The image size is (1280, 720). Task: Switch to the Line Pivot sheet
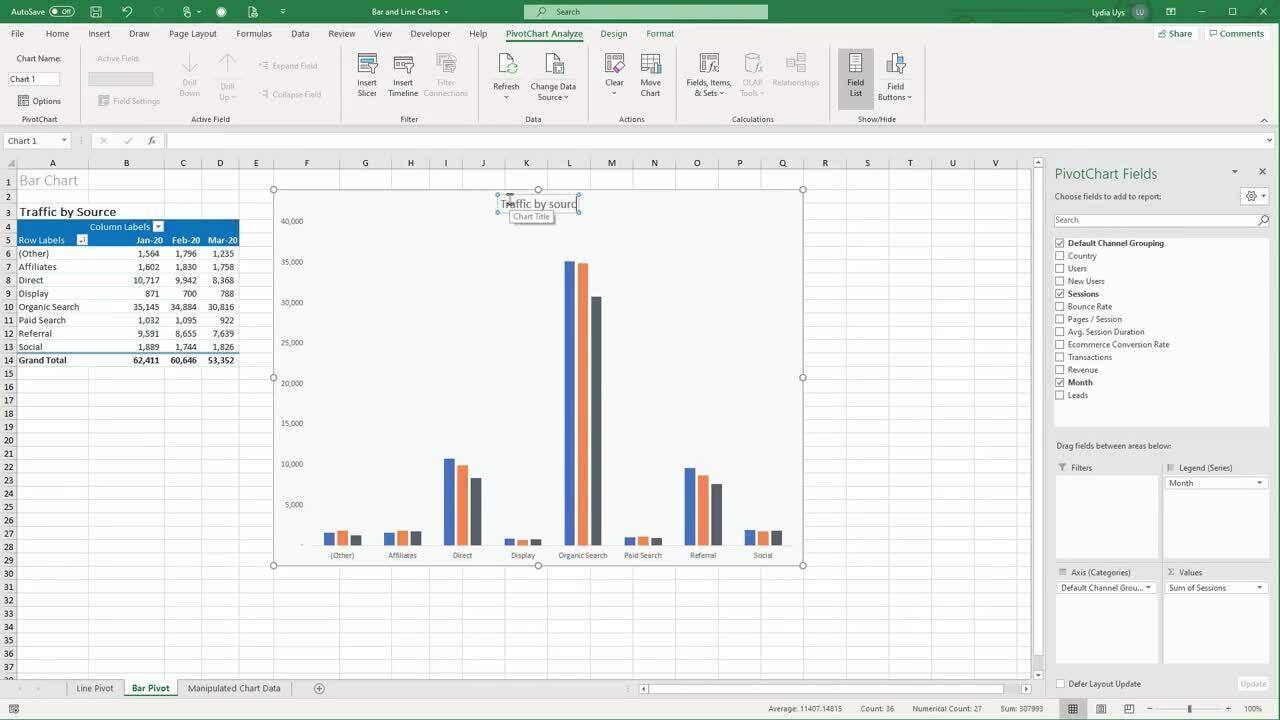[x=94, y=688]
